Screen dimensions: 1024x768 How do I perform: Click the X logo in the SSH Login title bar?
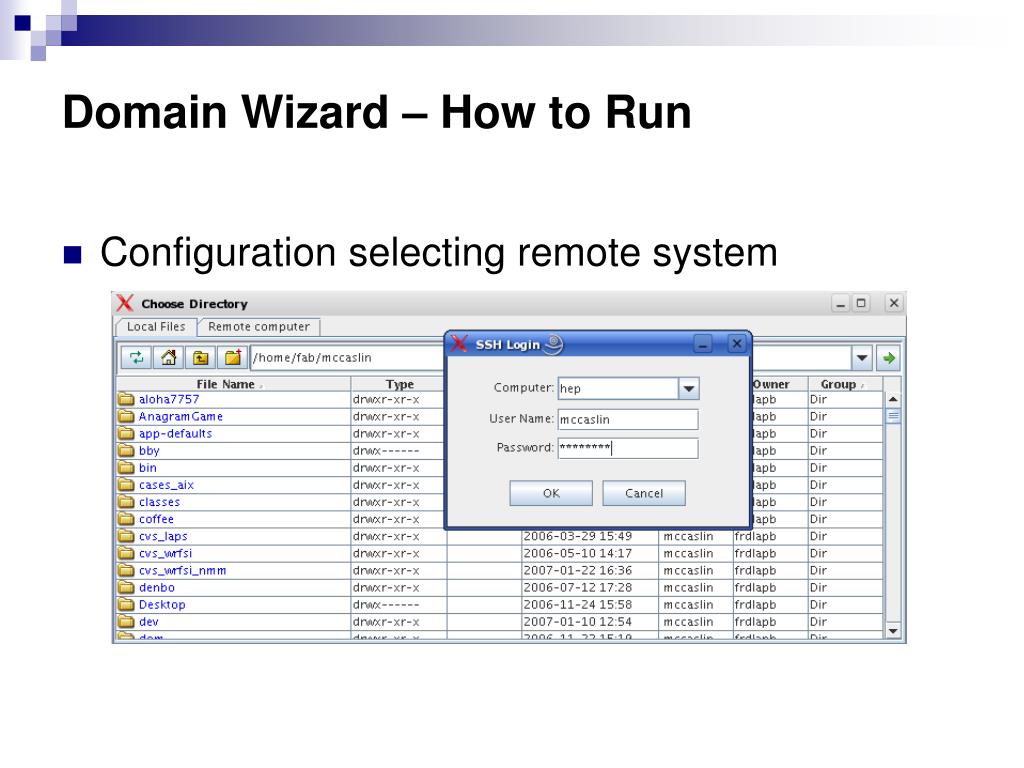pyautogui.click(x=459, y=344)
